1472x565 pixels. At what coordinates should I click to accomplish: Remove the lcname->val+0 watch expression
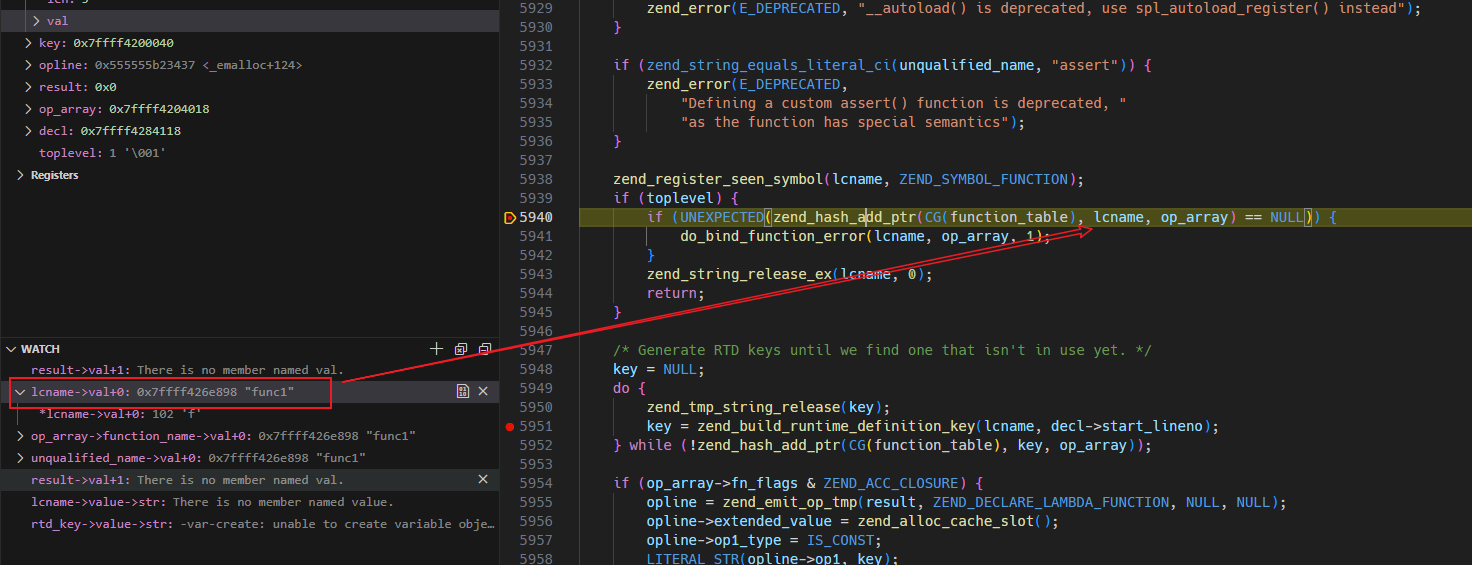click(x=483, y=392)
